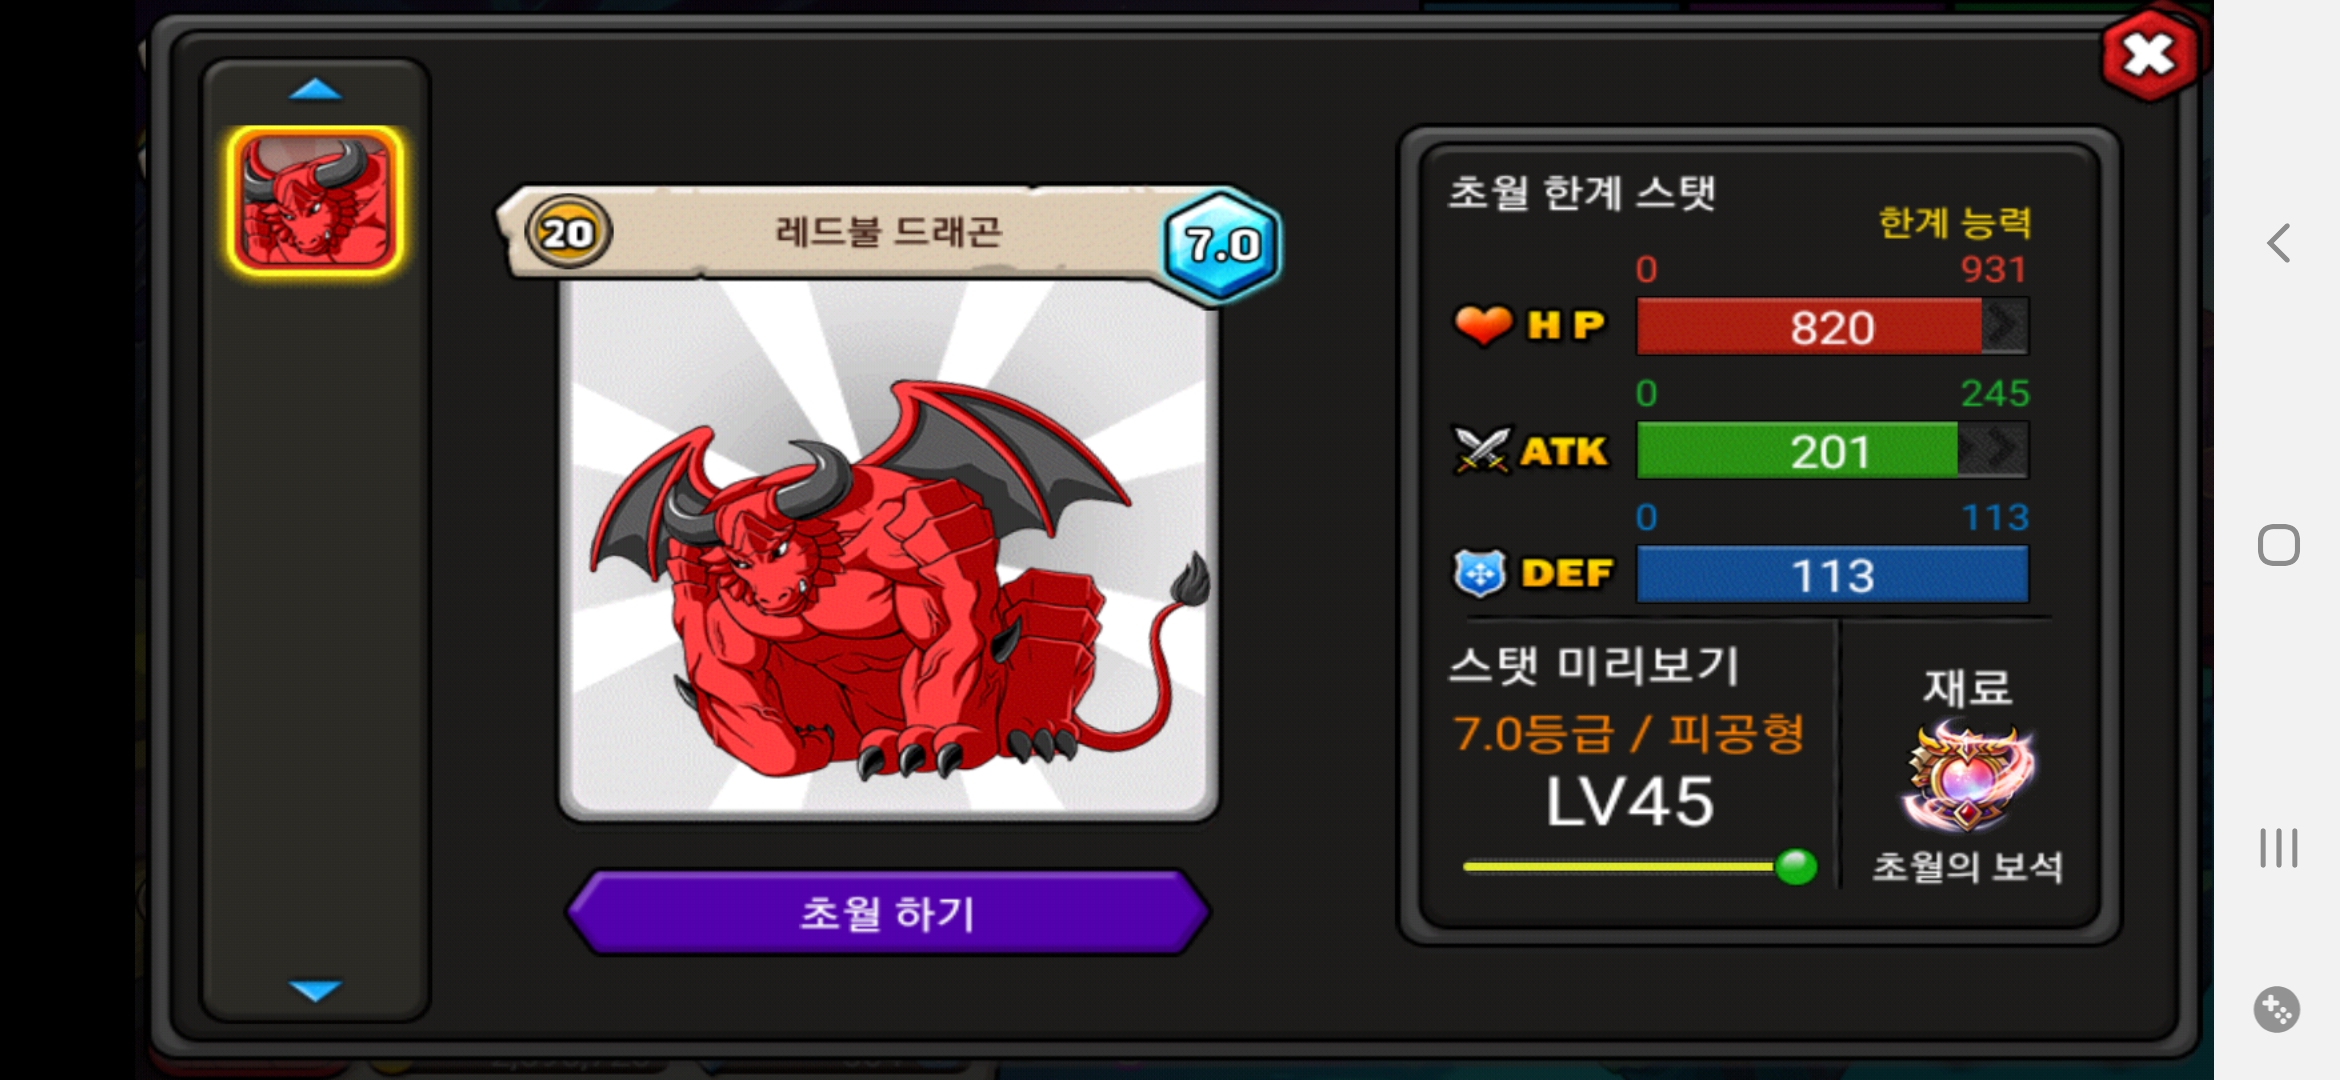The height and width of the screenshot is (1080, 2340).
Task: Click the large red dragon portrait
Action: point(888,550)
